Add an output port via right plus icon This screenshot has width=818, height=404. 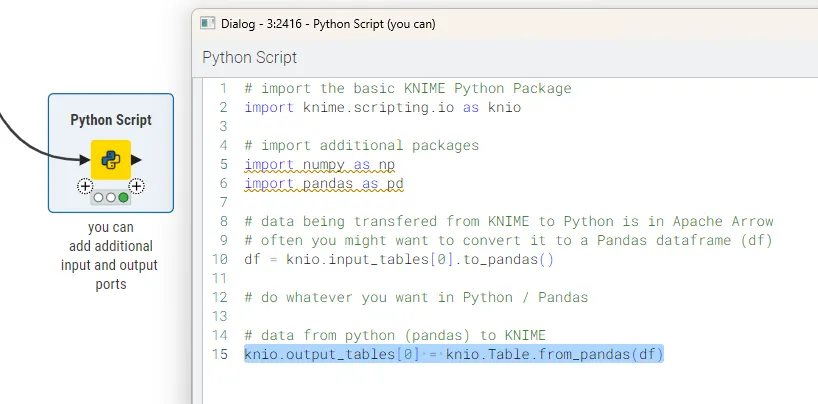point(137,186)
